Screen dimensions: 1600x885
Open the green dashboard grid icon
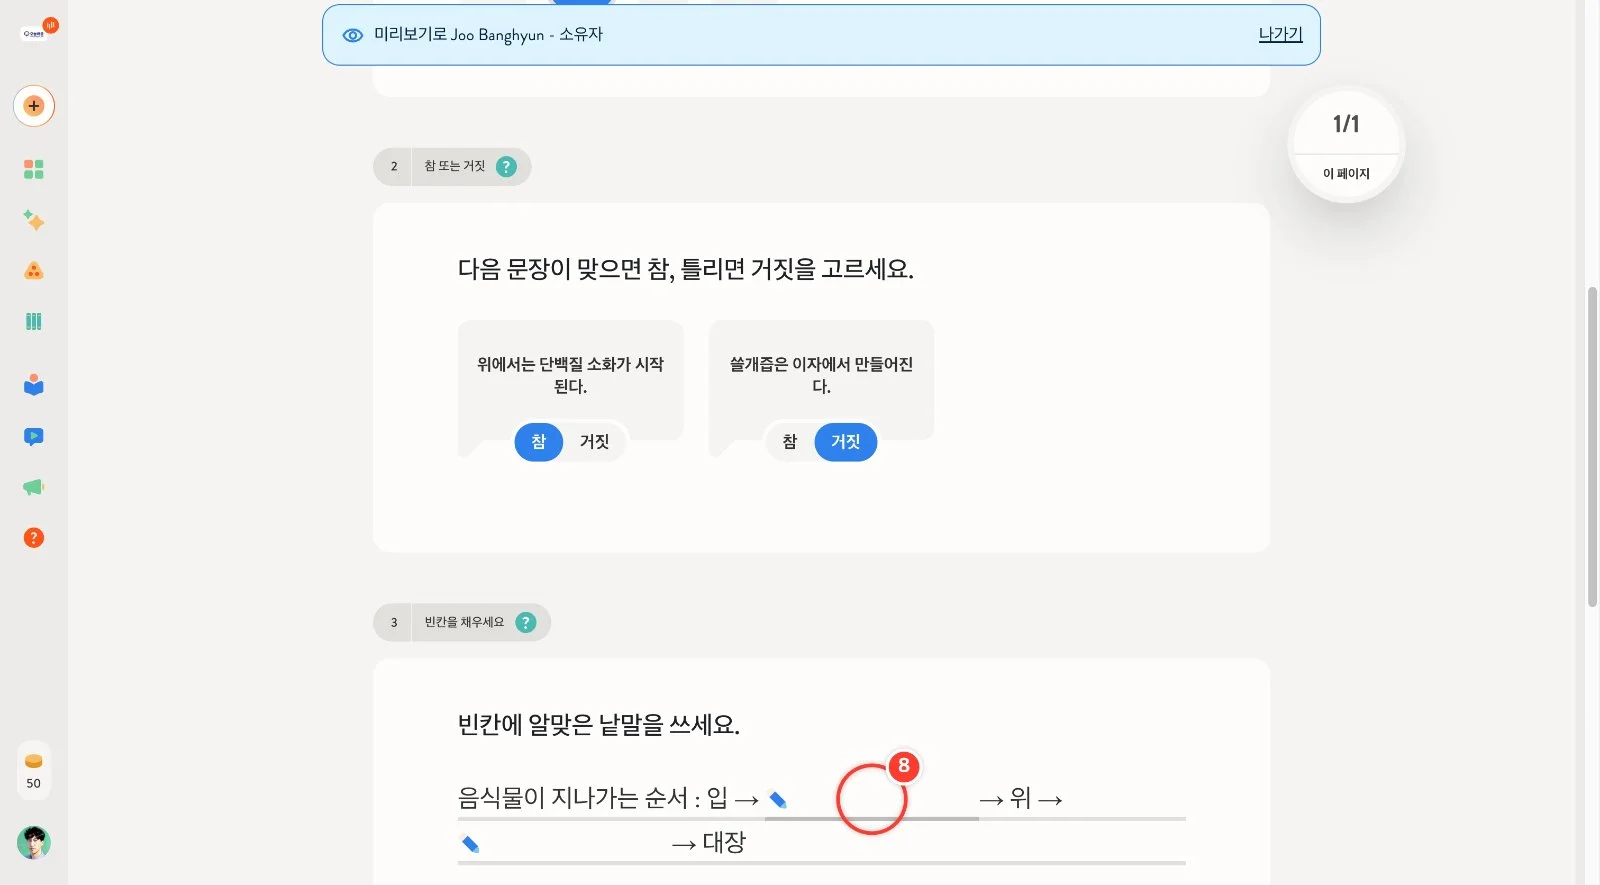point(34,169)
